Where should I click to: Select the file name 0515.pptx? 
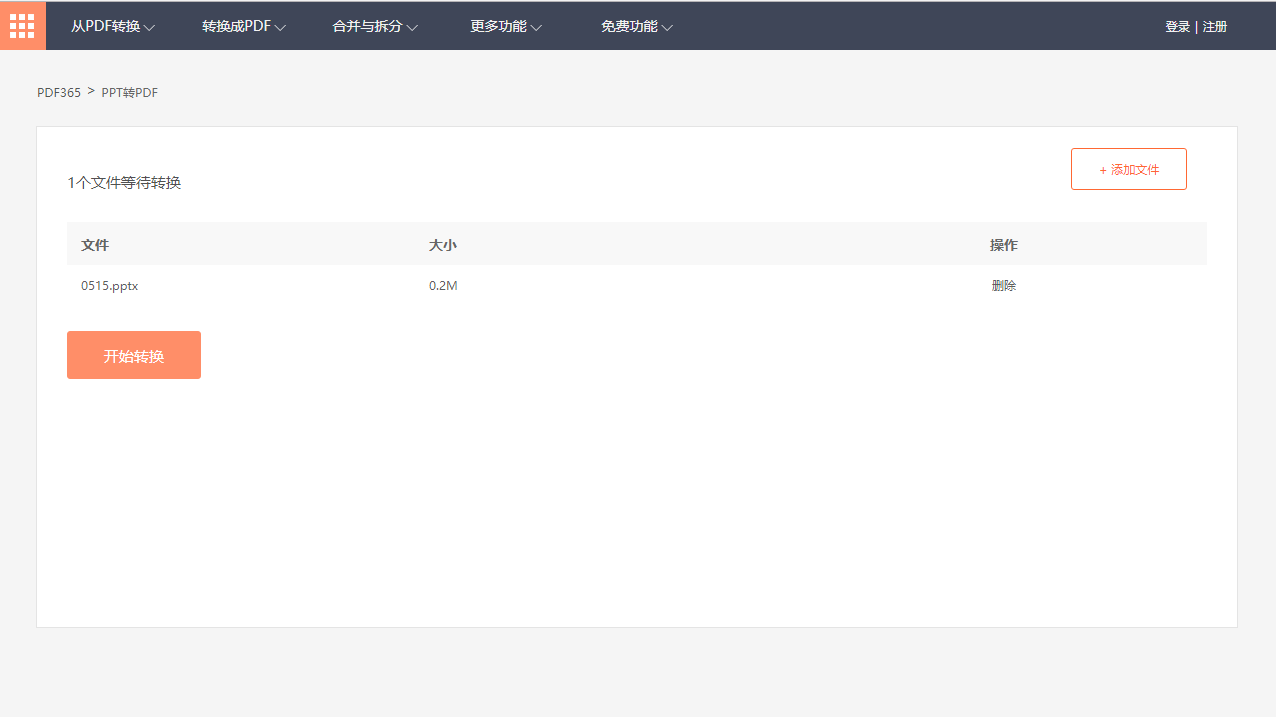coord(110,285)
